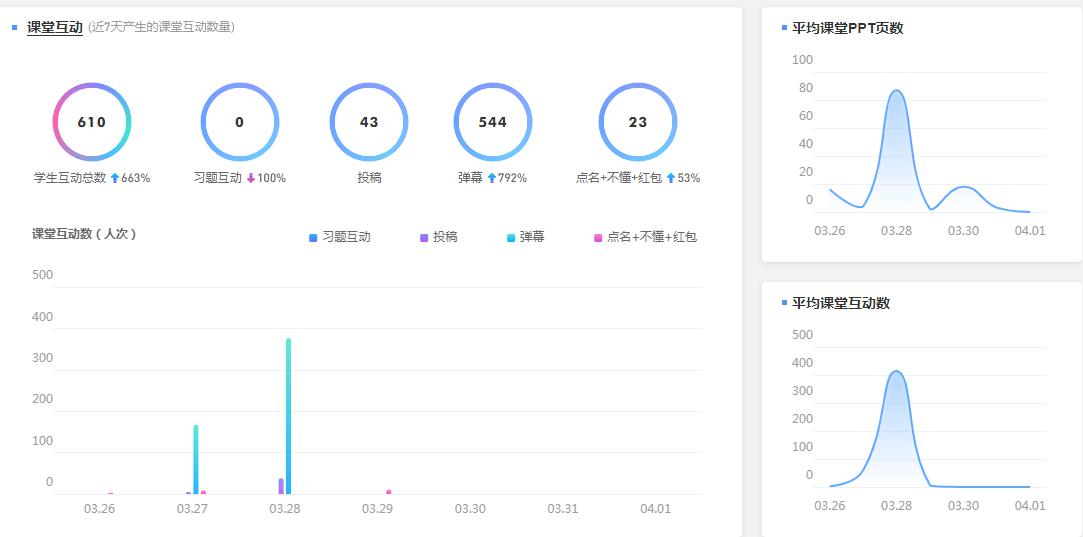
Task: Click the 43 投稿 ring counter
Action: 369,122
